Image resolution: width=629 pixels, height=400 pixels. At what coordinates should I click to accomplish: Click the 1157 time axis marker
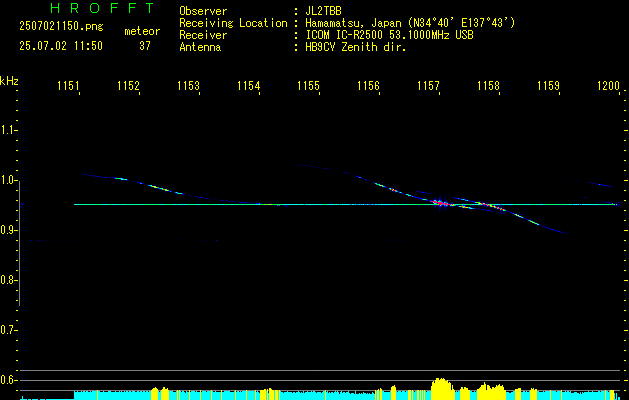(x=428, y=86)
